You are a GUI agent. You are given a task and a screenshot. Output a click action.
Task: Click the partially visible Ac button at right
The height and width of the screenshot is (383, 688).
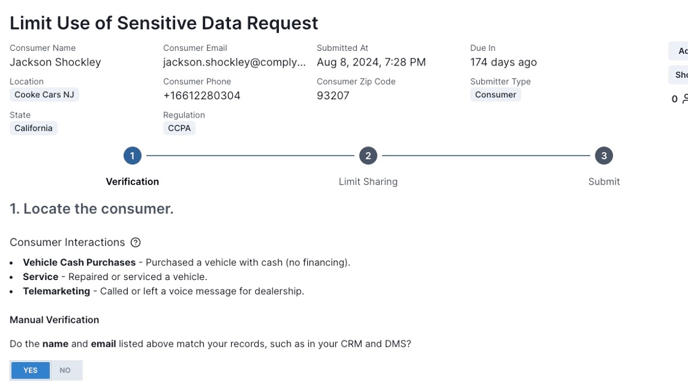click(678, 51)
